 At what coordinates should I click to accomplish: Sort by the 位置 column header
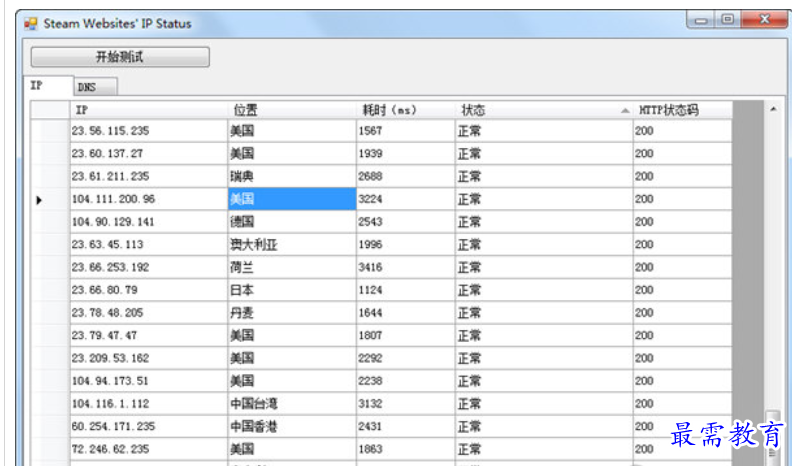[292, 110]
